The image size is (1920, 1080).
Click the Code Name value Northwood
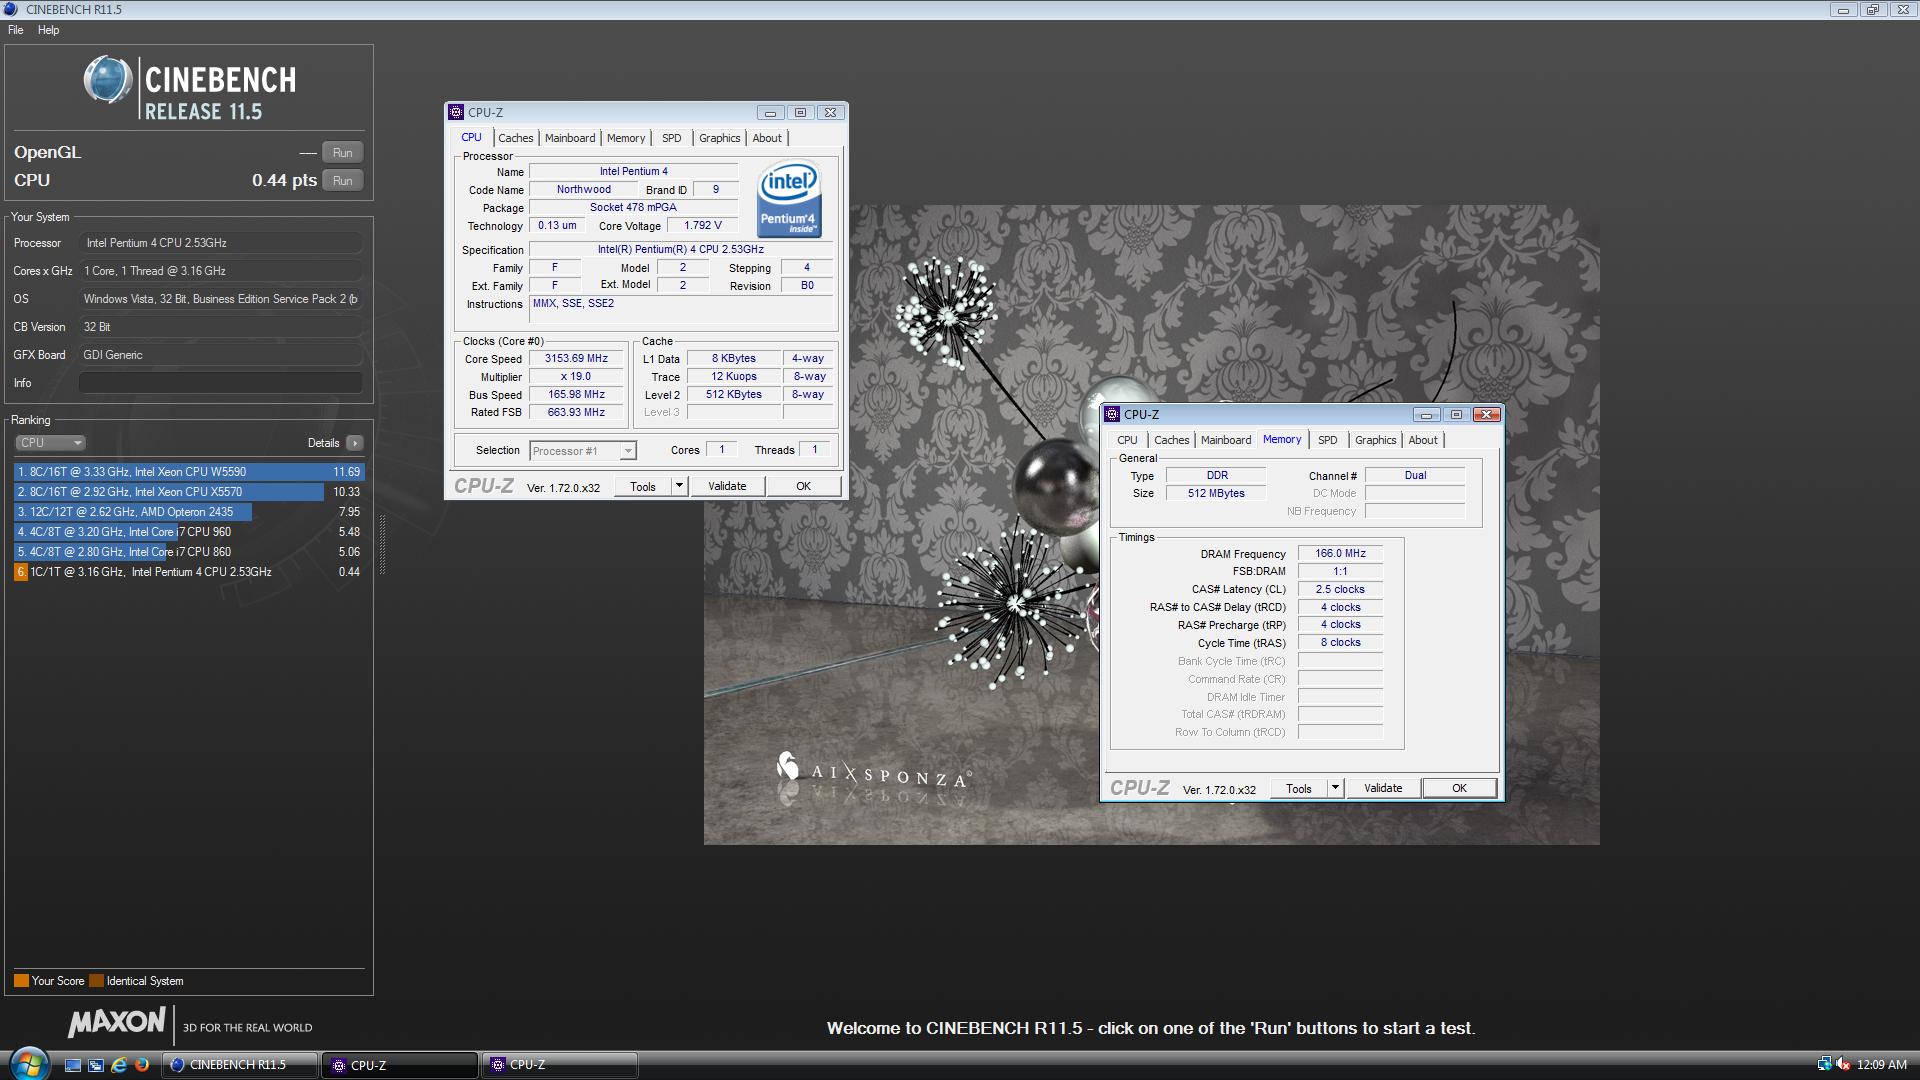584,189
